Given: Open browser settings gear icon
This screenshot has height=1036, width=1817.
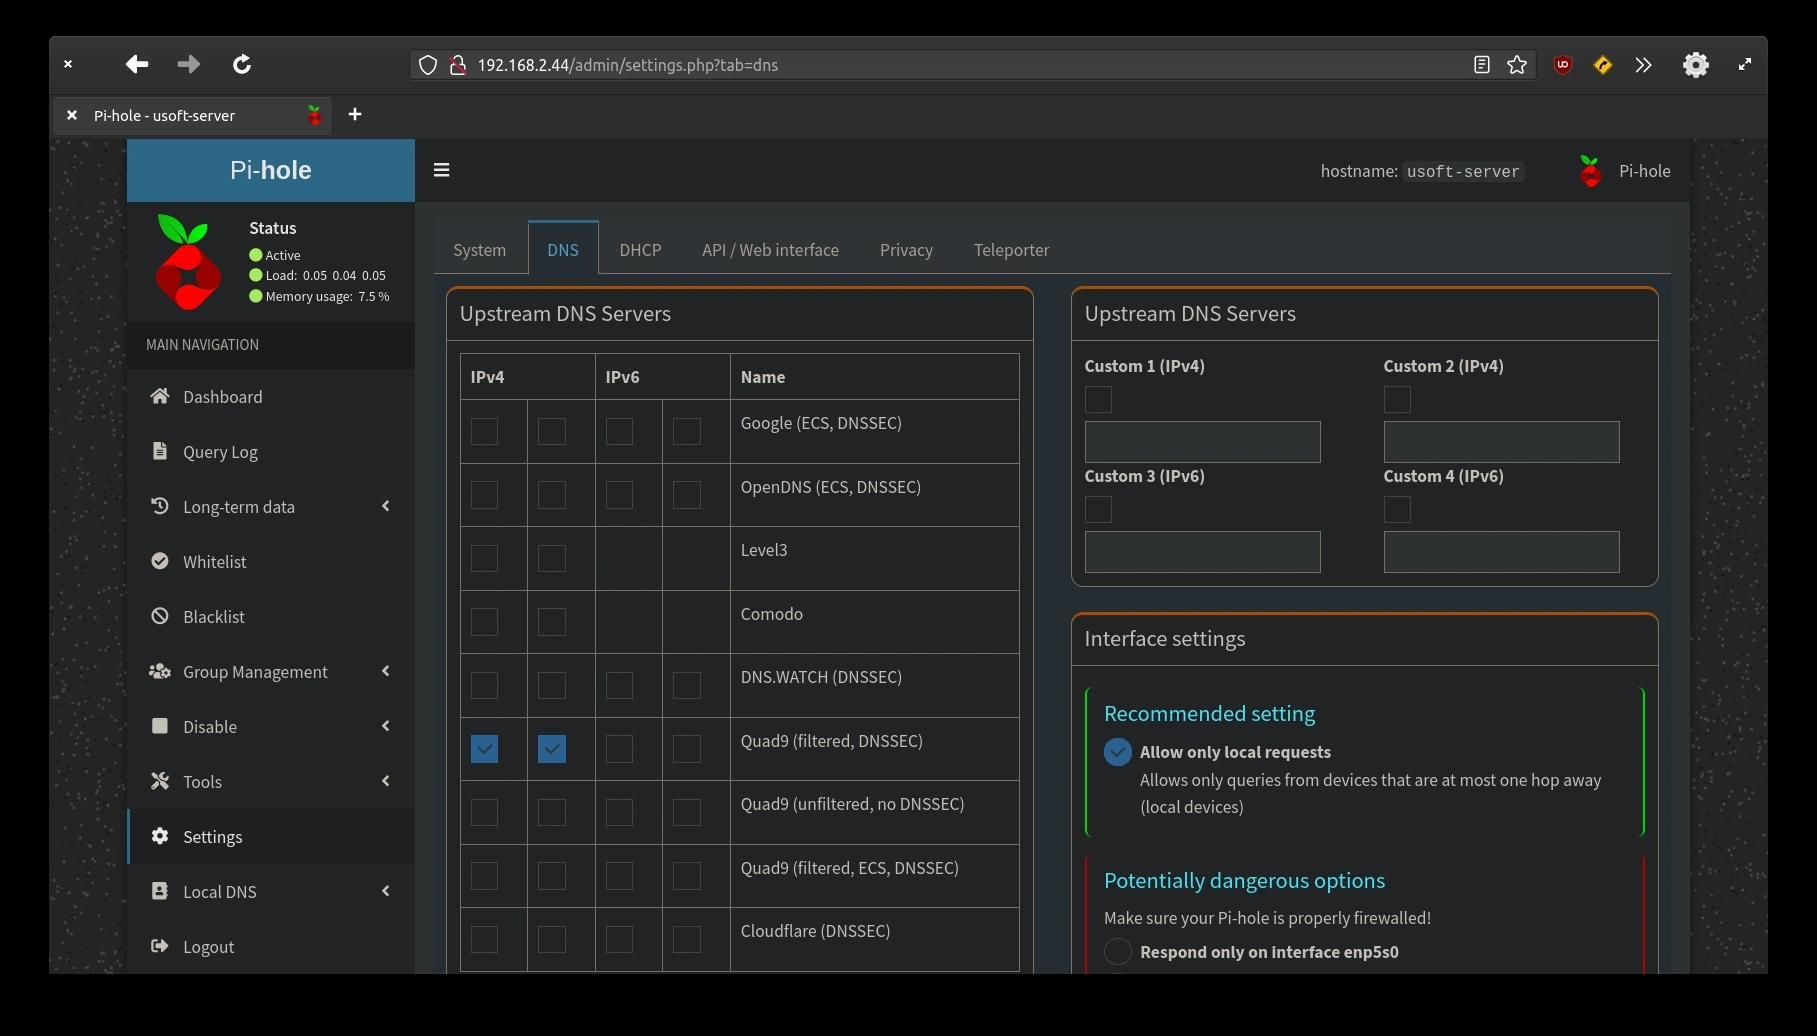Looking at the screenshot, I should coord(1696,65).
